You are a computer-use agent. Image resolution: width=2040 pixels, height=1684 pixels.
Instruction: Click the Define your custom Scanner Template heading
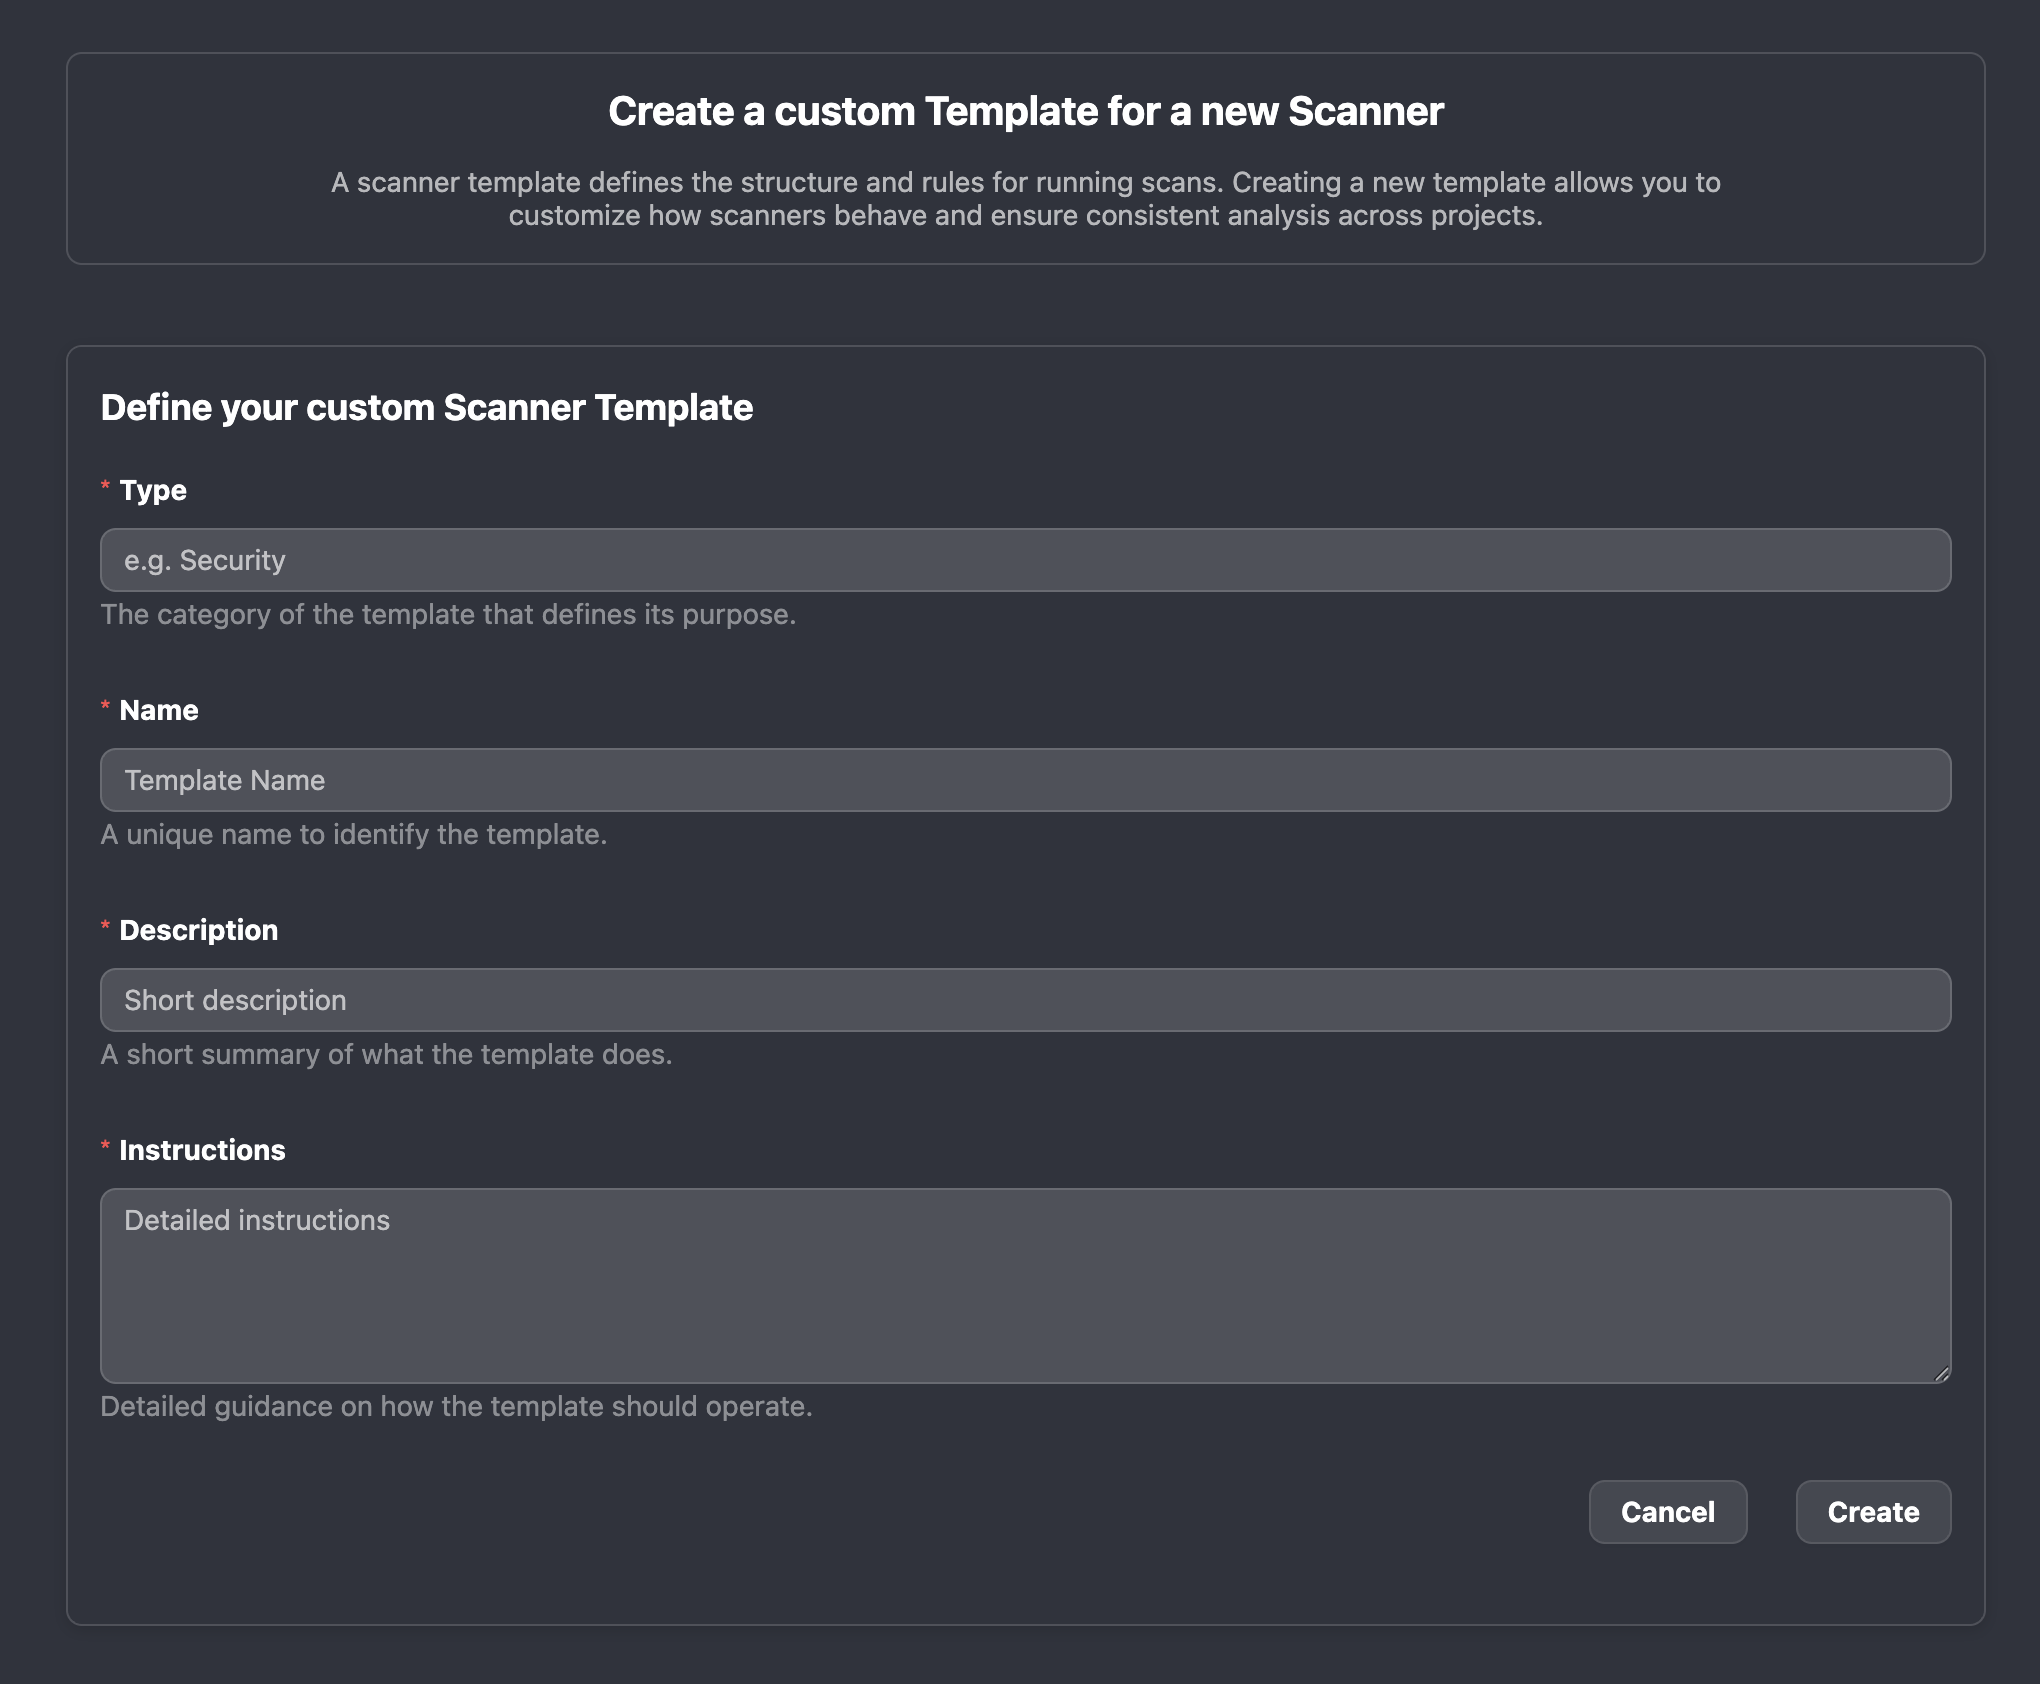[x=427, y=407]
